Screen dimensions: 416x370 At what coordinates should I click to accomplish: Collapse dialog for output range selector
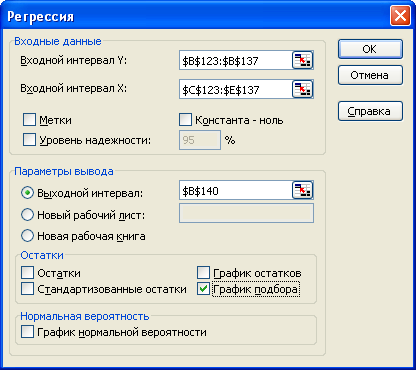point(302,190)
